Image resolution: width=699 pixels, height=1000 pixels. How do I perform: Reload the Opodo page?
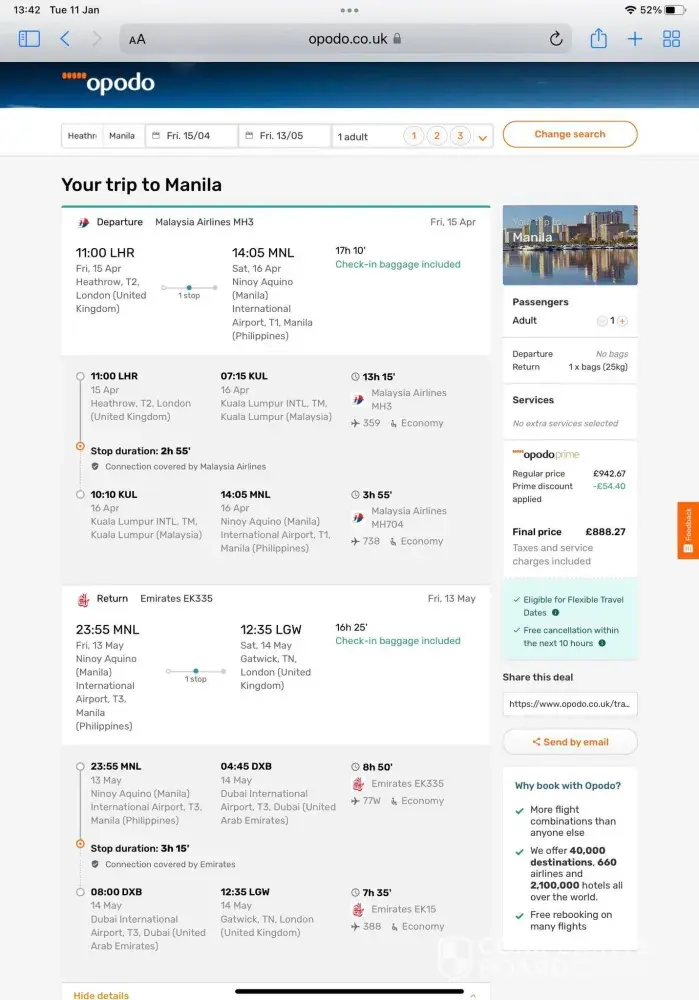[556, 39]
